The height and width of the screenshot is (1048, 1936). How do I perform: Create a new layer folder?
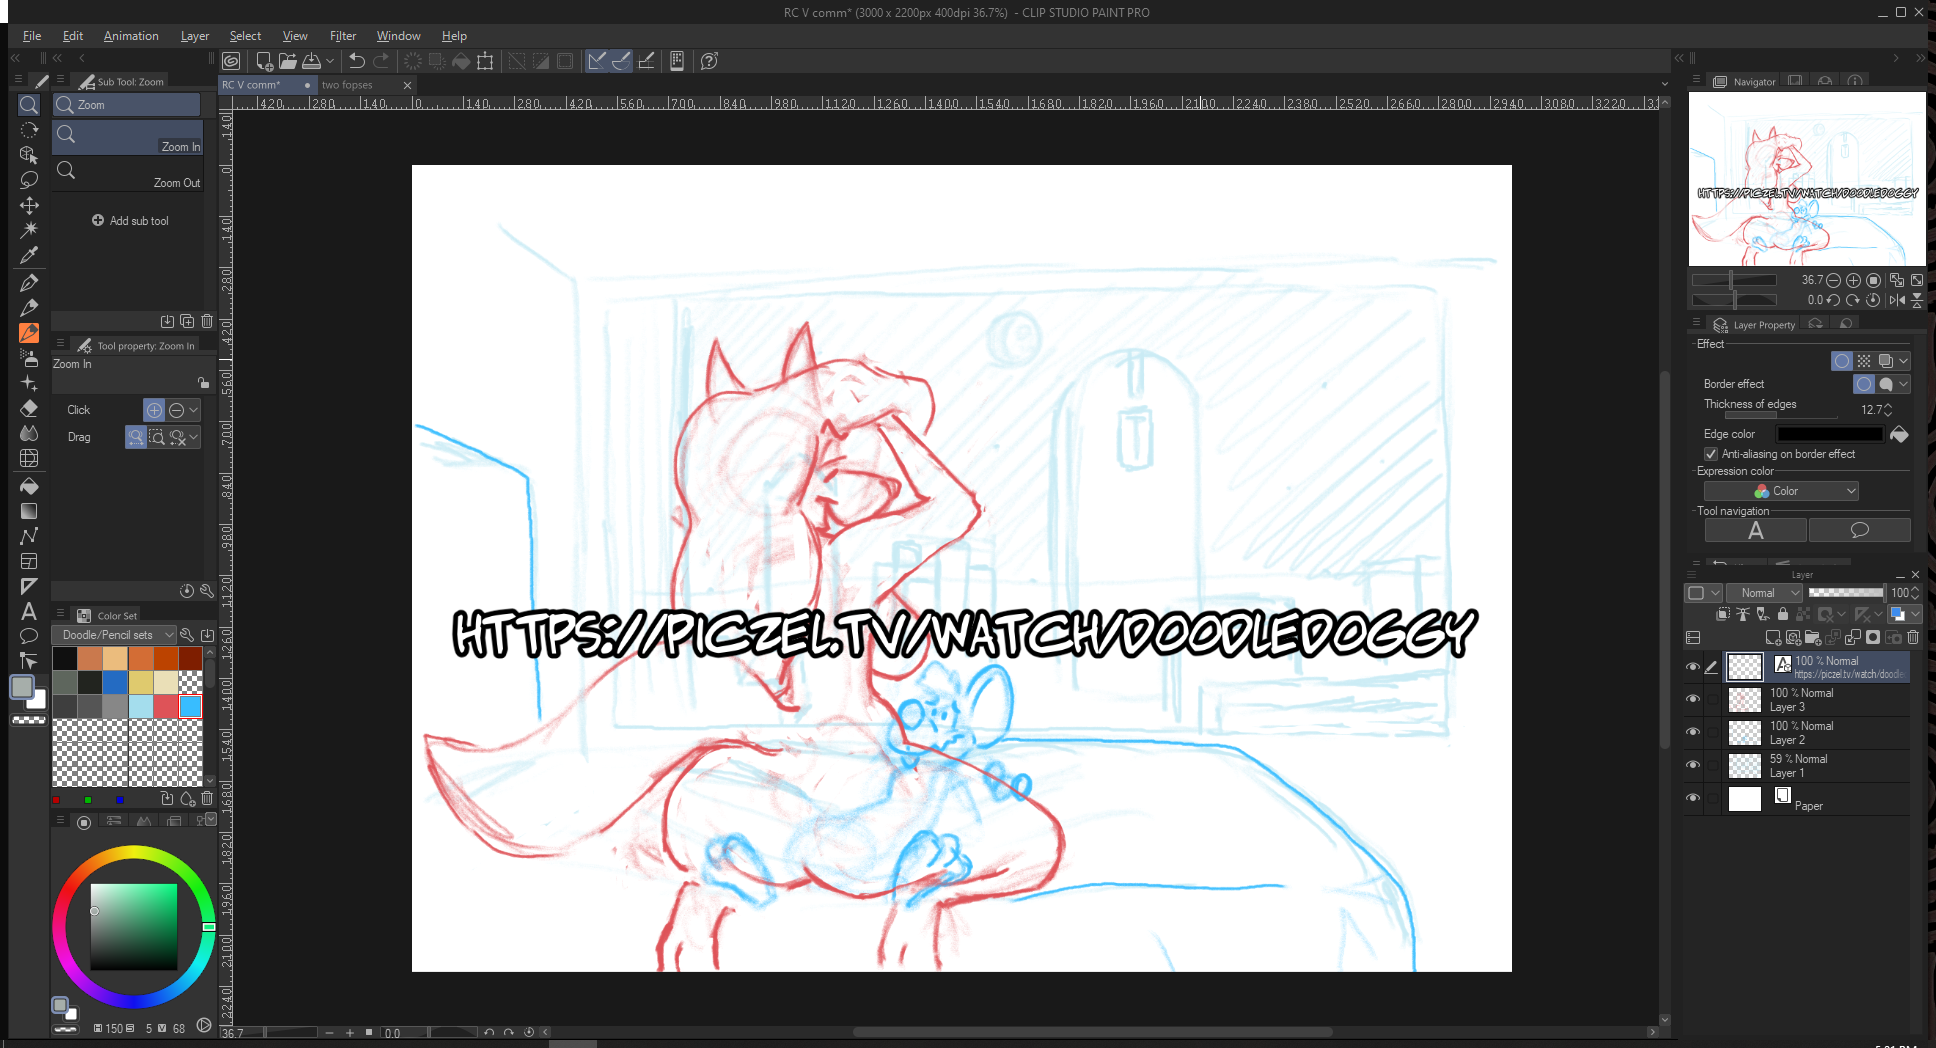pos(1813,637)
